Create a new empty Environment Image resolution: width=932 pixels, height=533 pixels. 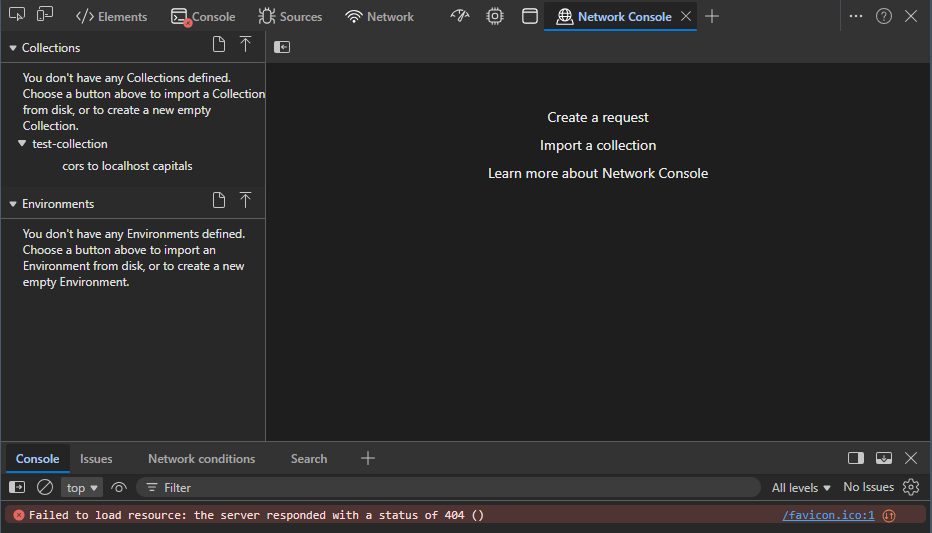pos(219,200)
